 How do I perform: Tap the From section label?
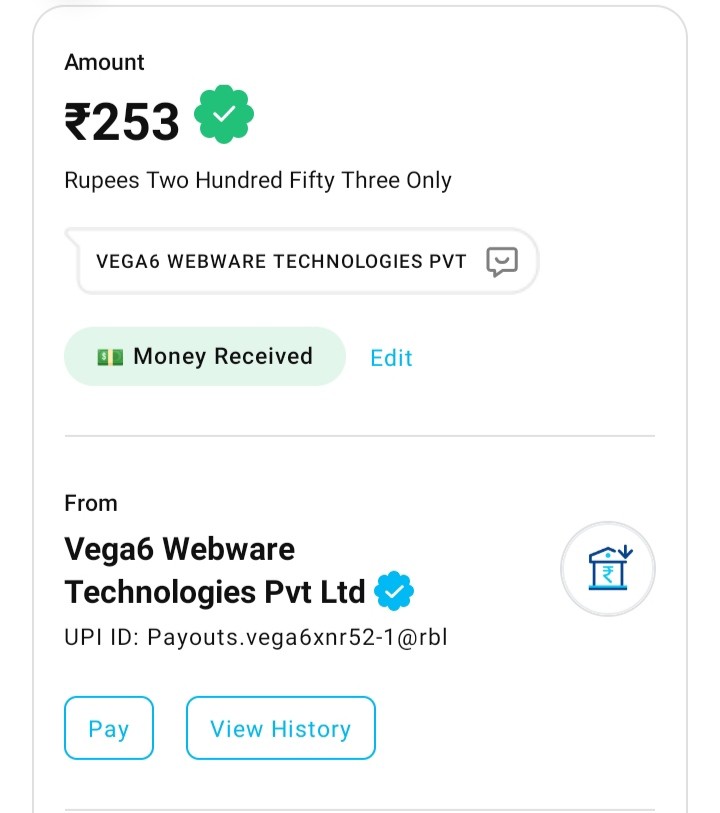(x=91, y=503)
